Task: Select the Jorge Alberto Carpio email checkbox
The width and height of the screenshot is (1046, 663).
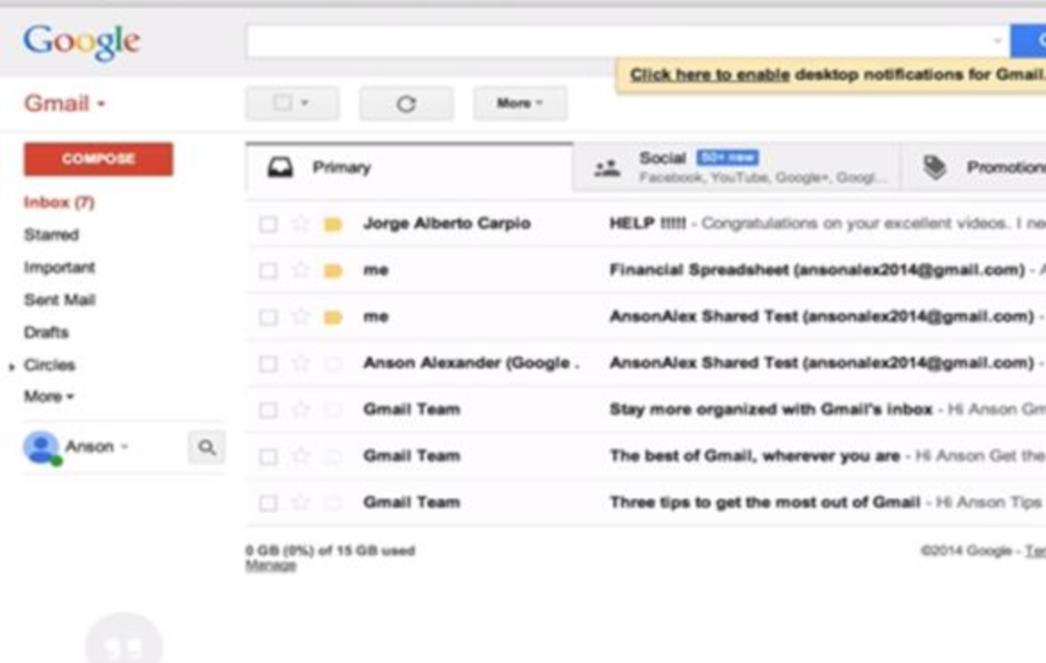Action: point(268,224)
